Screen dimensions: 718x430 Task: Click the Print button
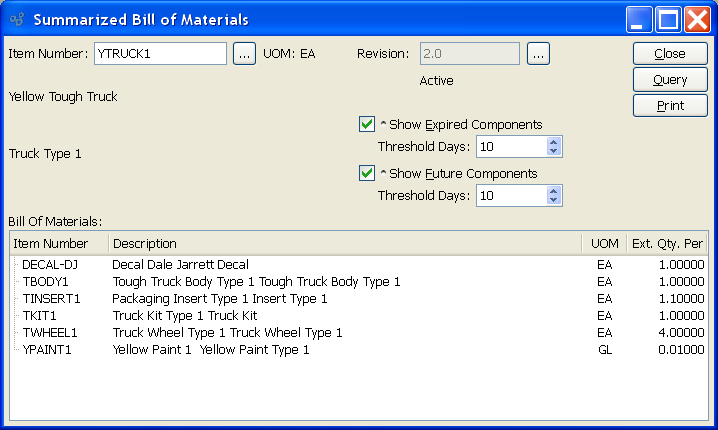pos(670,106)
